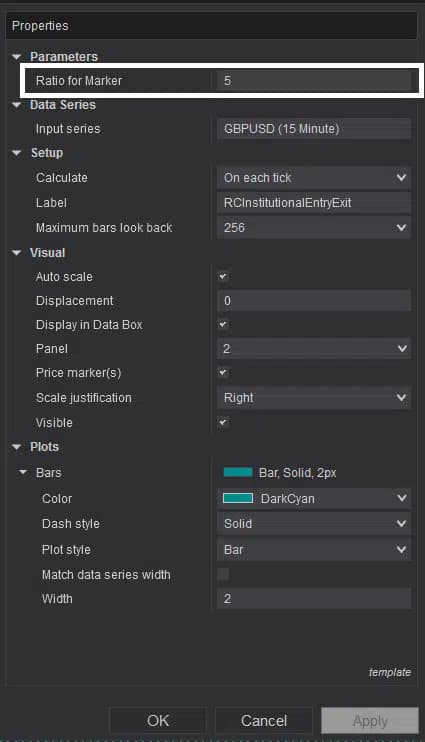425x742 pixels.
Task: Open Maximum bars look back dropdown
Action: click(314, 228)
